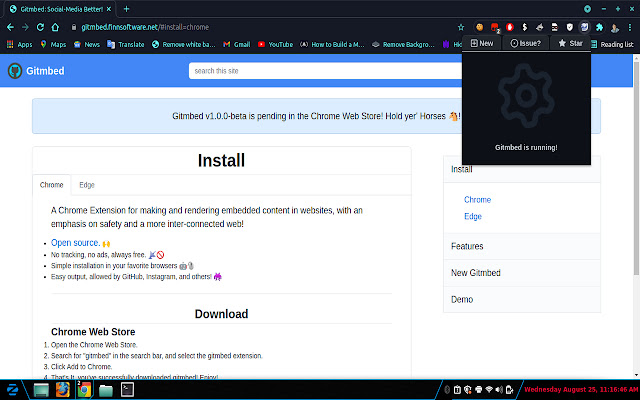The width and height of the screenshot is (640, 400).
Task: Open the cookie extension icon
Action: [480, 27]
